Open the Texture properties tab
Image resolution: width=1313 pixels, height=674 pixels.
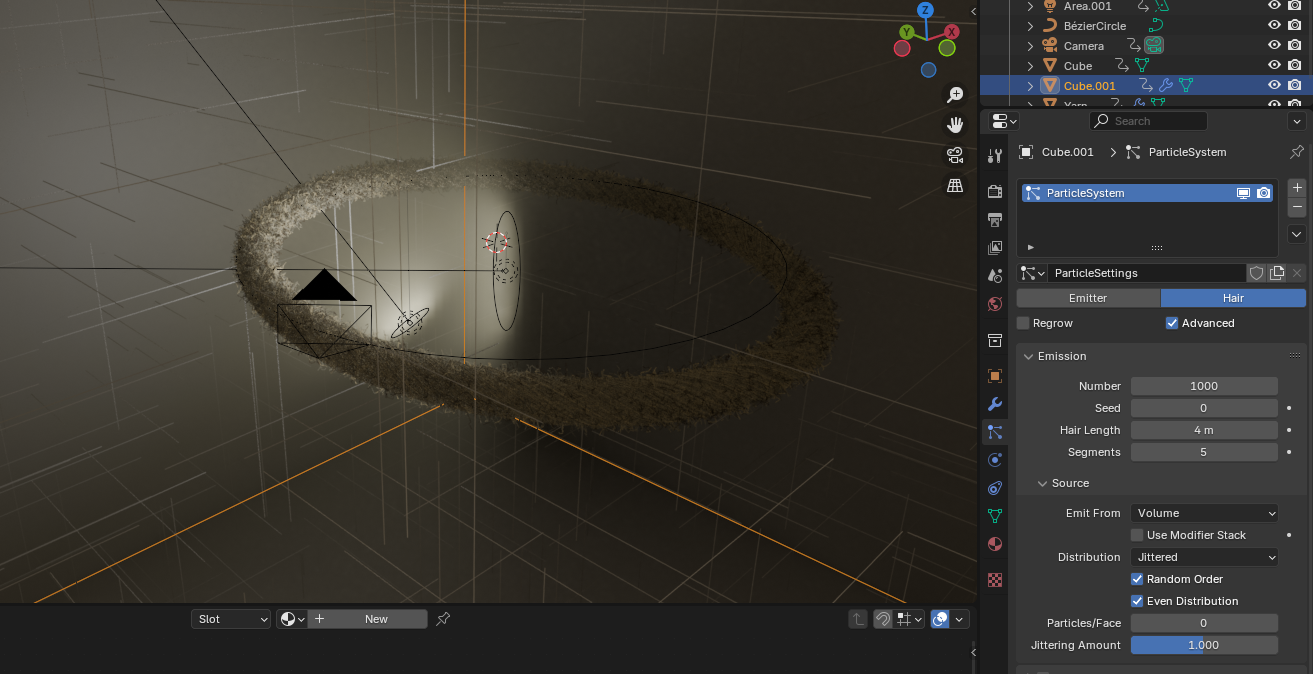994,579
